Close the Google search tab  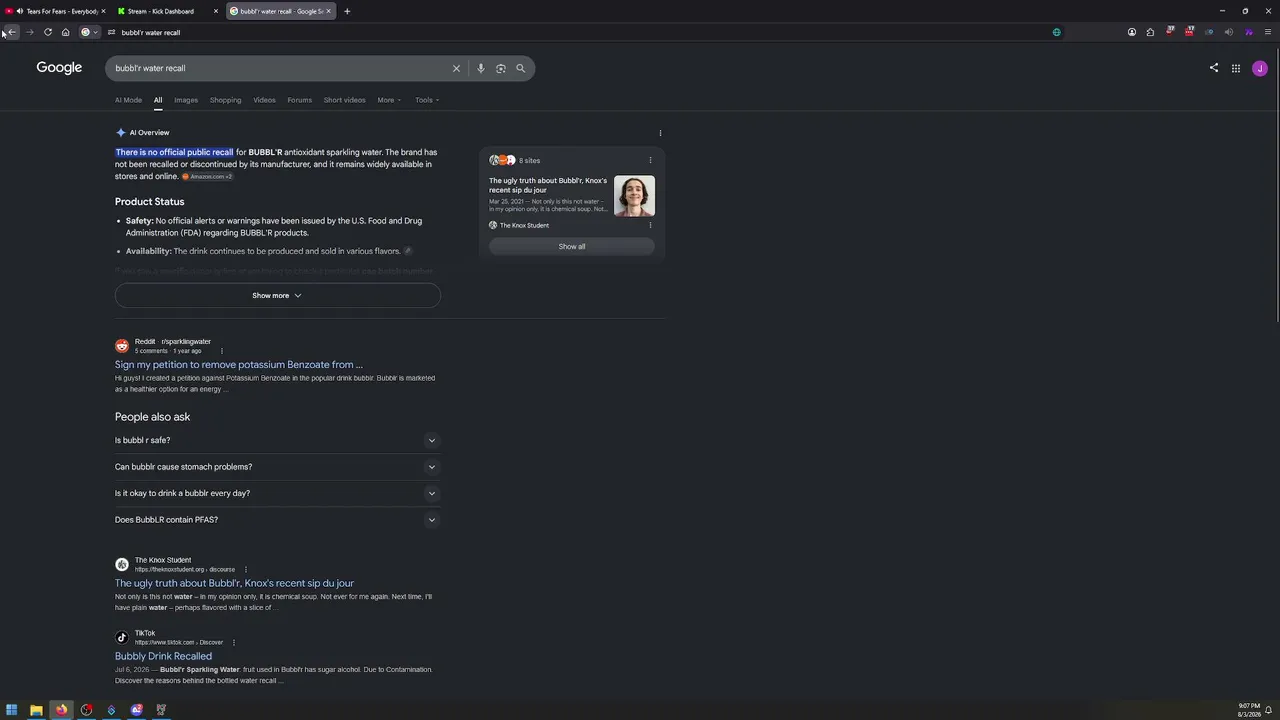328,11
